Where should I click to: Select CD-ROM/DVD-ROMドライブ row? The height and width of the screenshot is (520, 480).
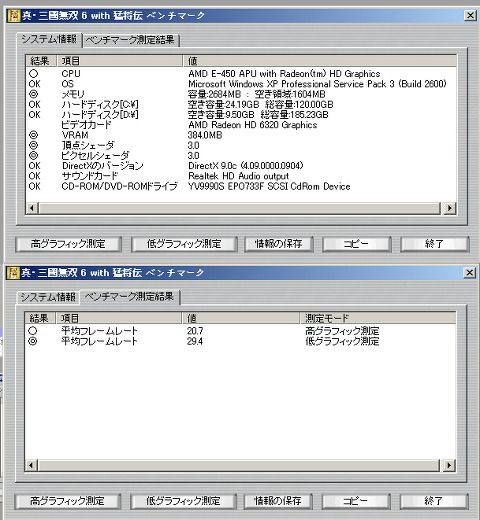pos(241,186)
